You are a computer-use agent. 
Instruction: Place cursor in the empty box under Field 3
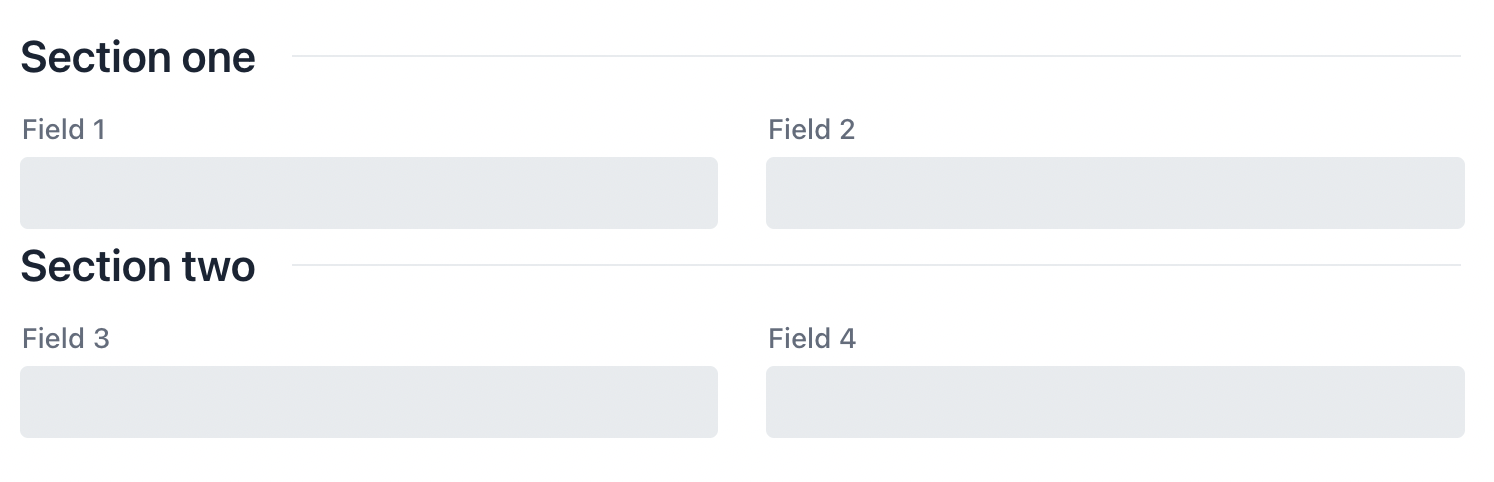coord(369,402)
